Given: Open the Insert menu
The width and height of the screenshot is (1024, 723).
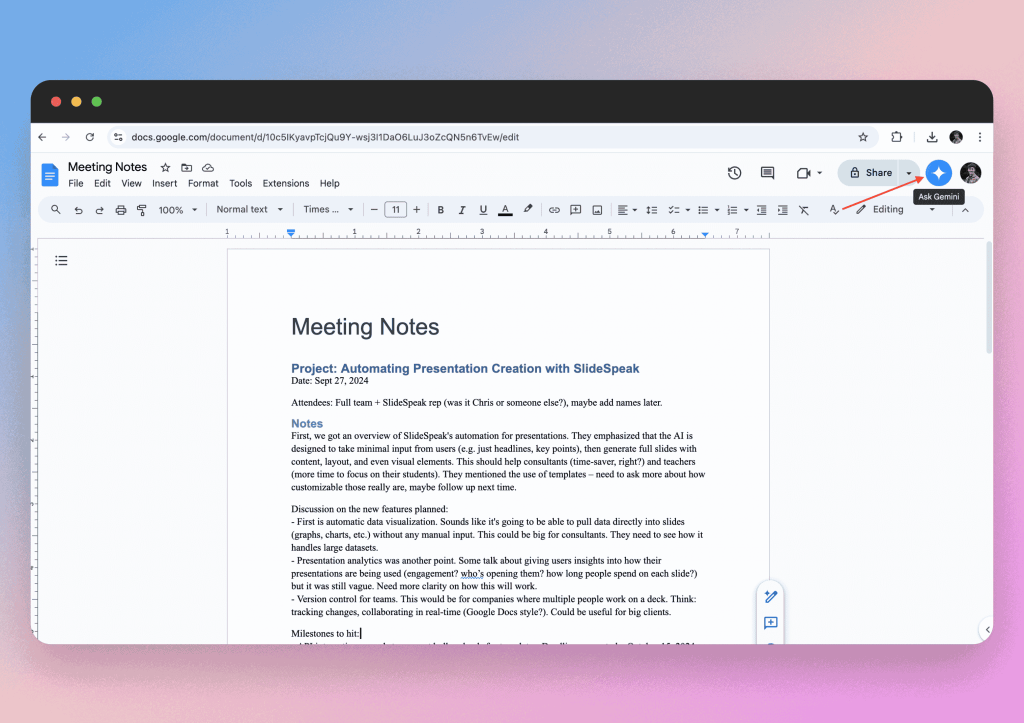Looking at the screenshot, I should point(165,184).
